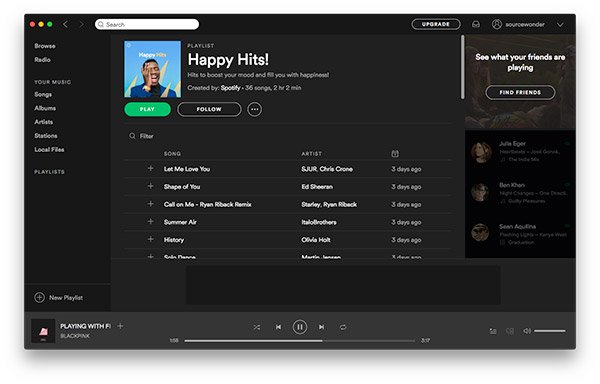Click the Search field
600x384 pixels.
coord(147,24)
